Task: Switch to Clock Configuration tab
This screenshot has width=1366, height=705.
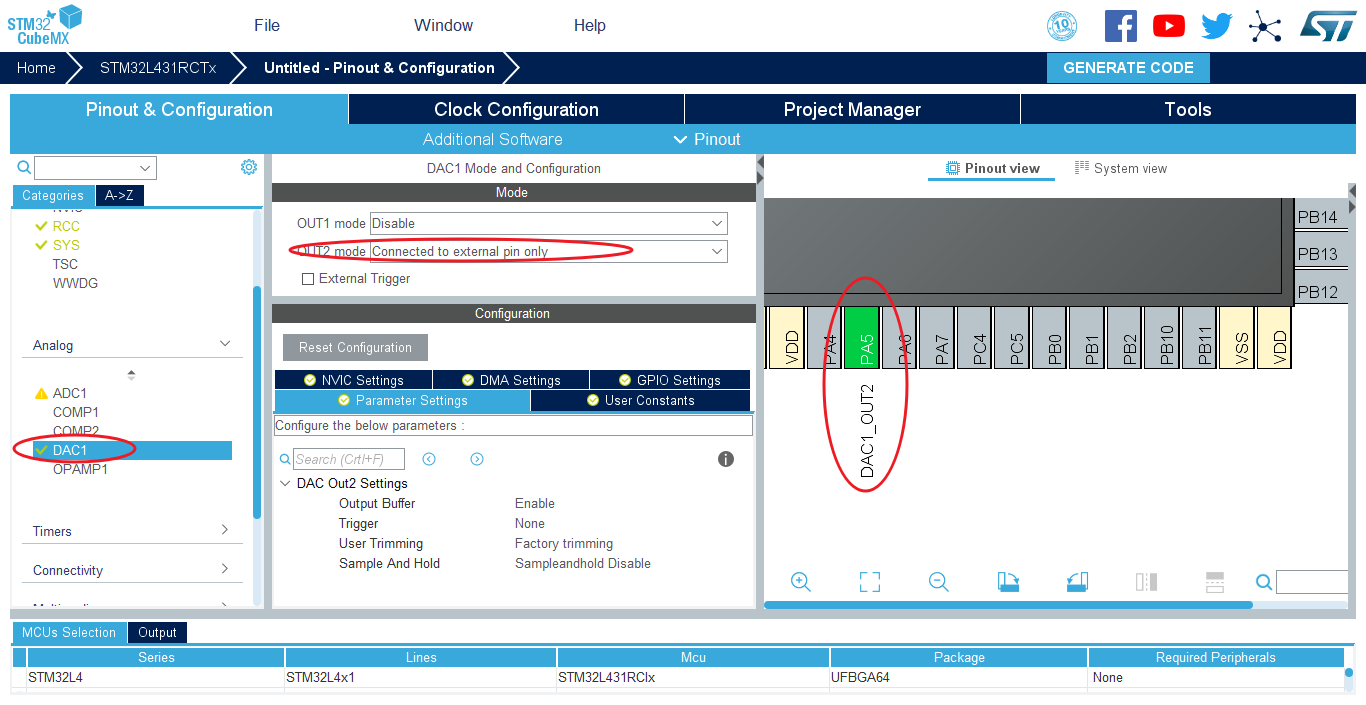Action: tap(516, 109)
